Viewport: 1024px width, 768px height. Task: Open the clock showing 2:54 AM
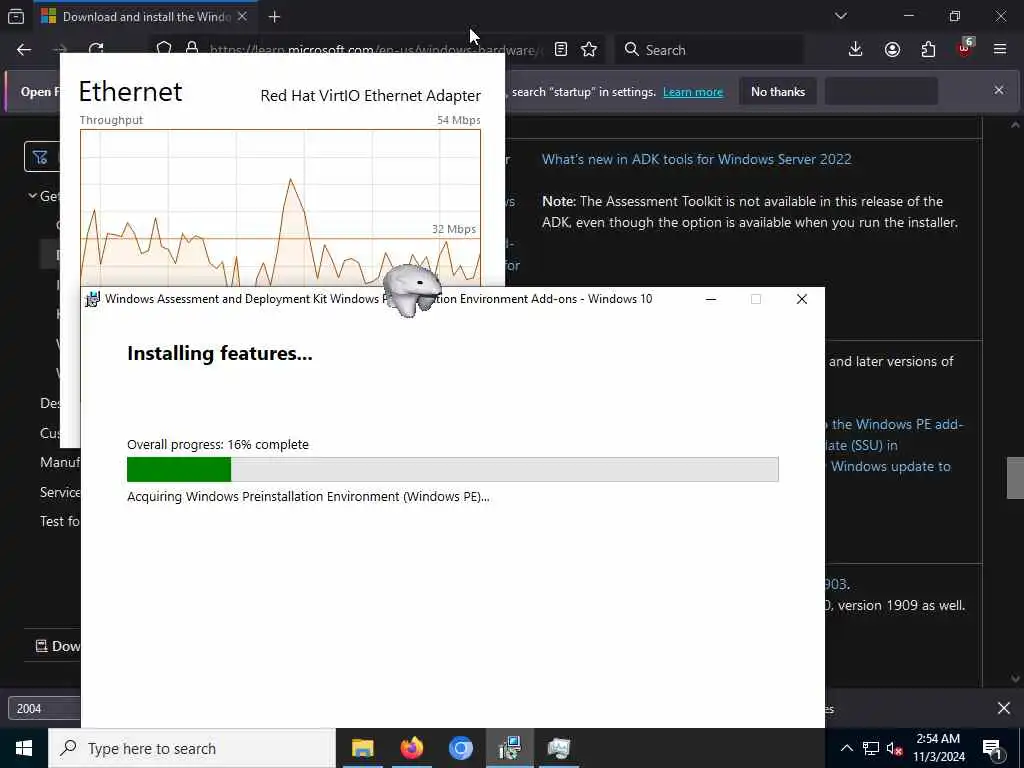938,748
